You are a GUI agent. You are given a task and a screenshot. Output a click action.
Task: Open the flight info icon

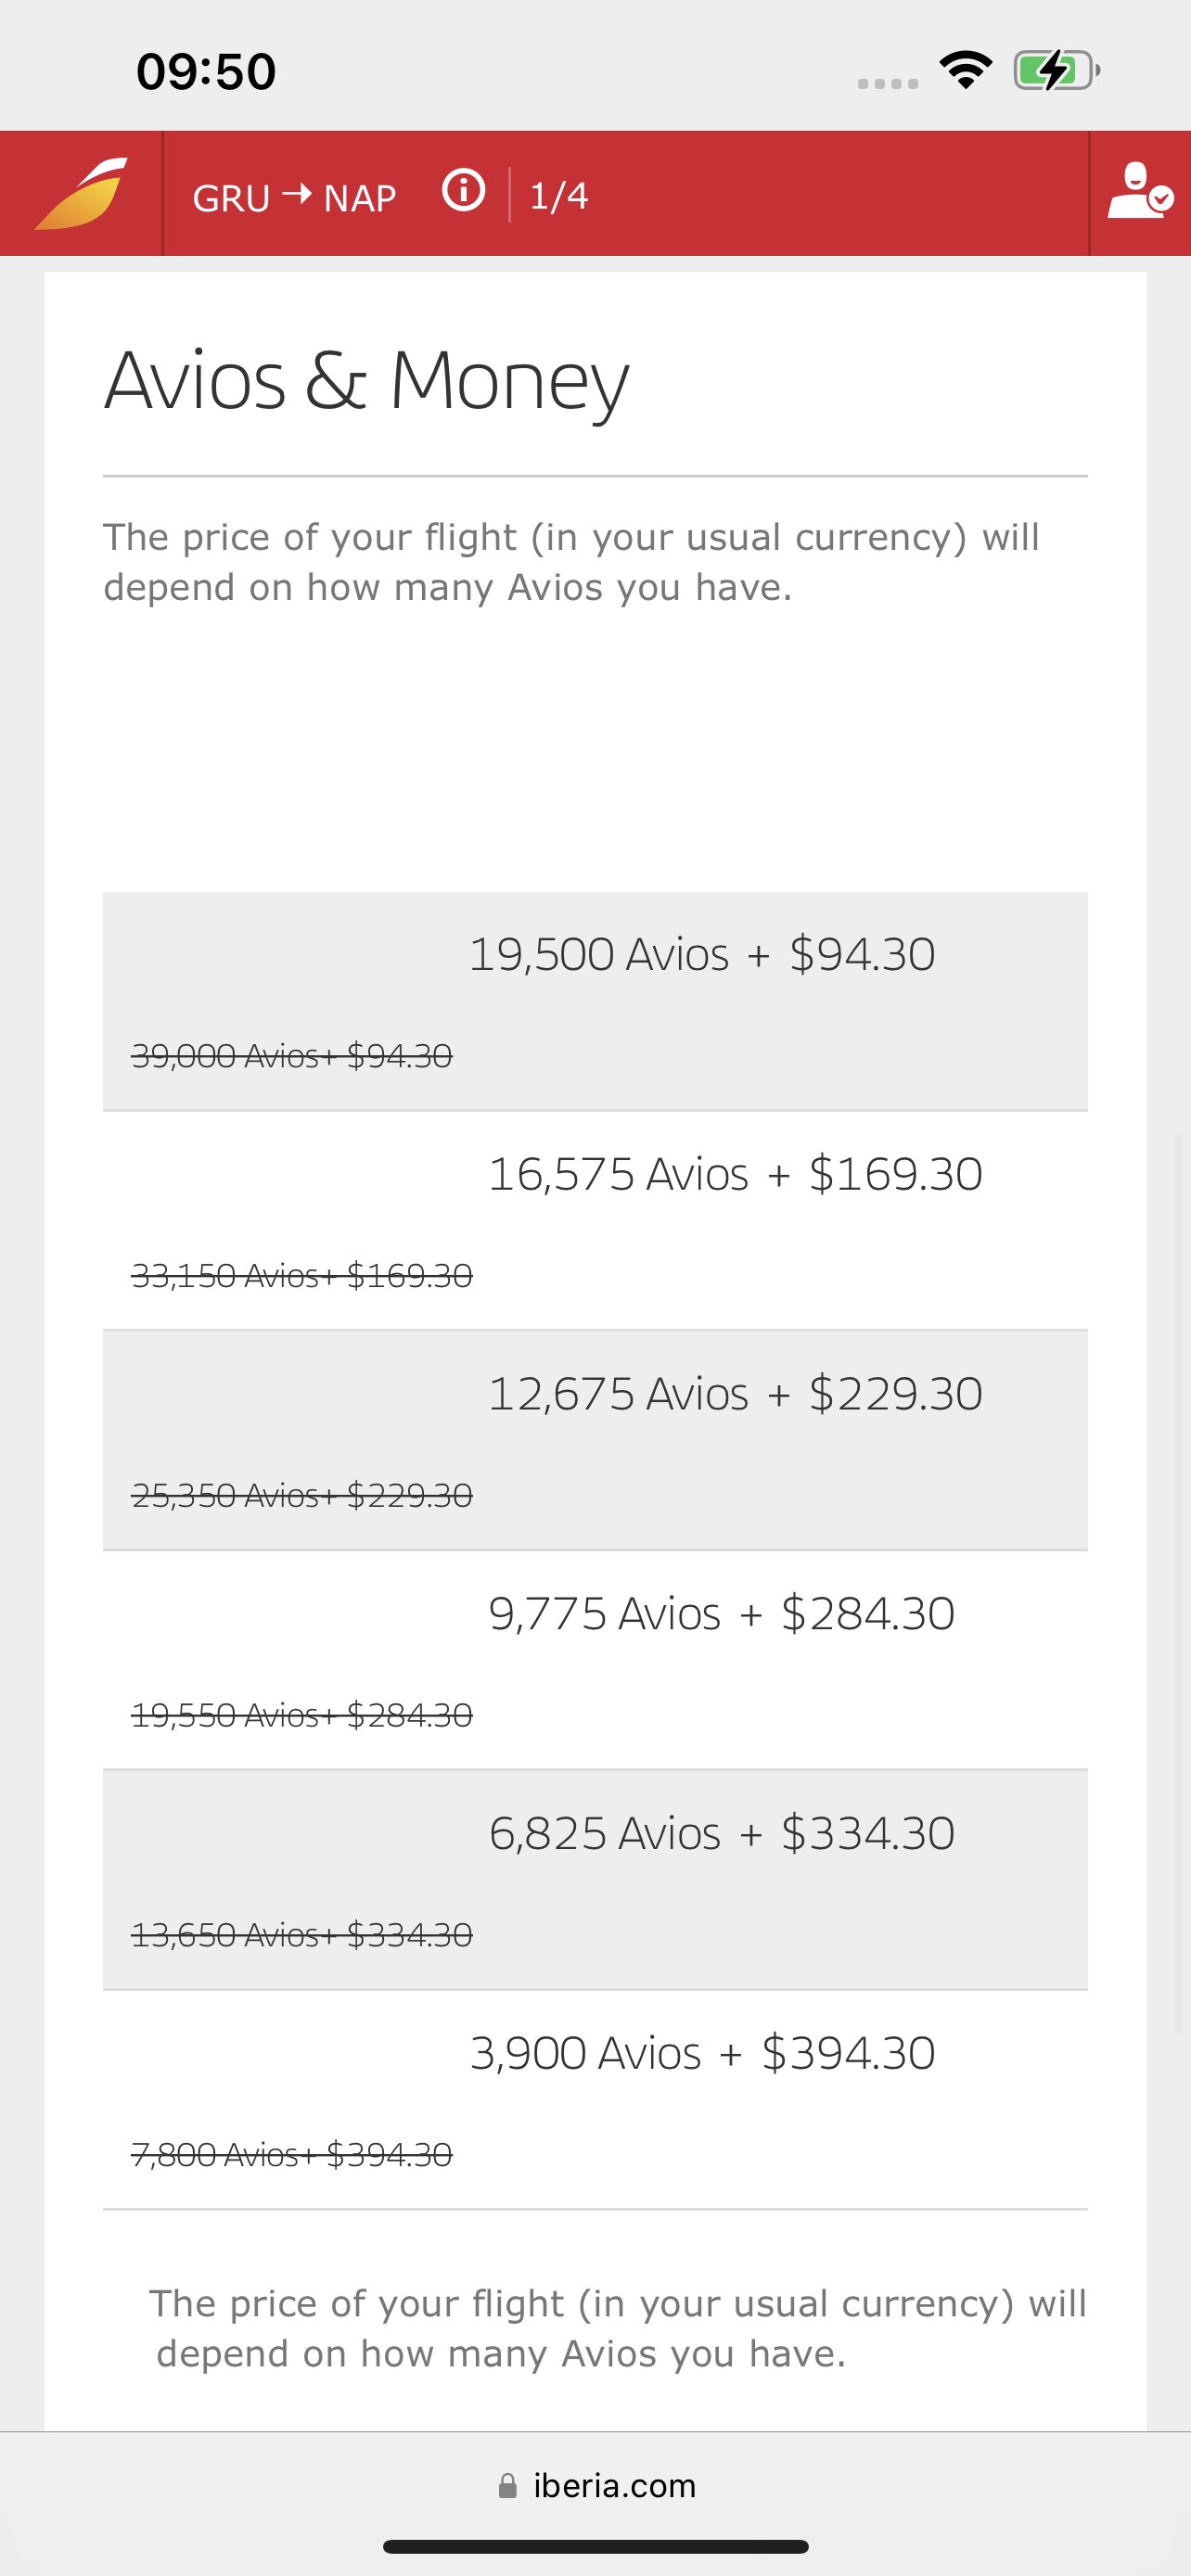click(x=463, y=190)
